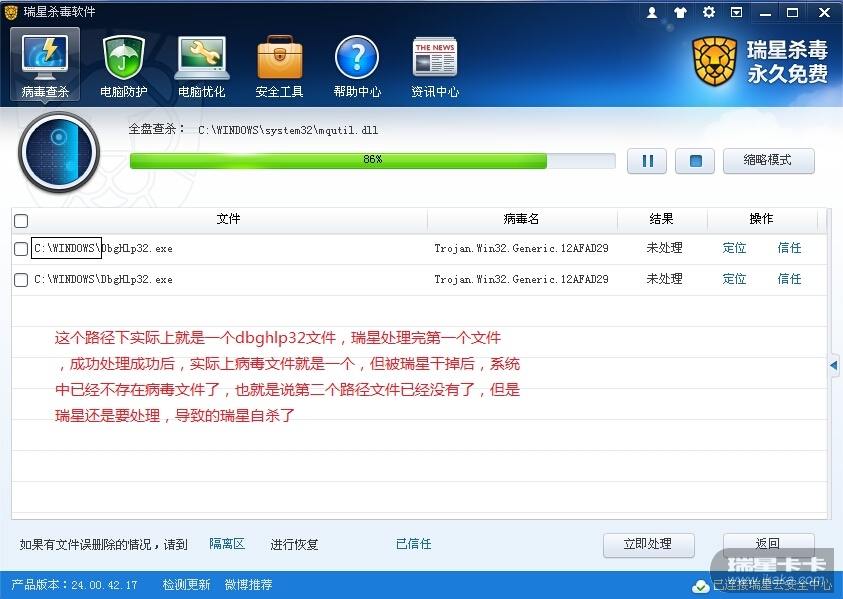The image size is (843, 599).
Task: Open the 资讯中心 news center tab
Action: tap(435, 66)
